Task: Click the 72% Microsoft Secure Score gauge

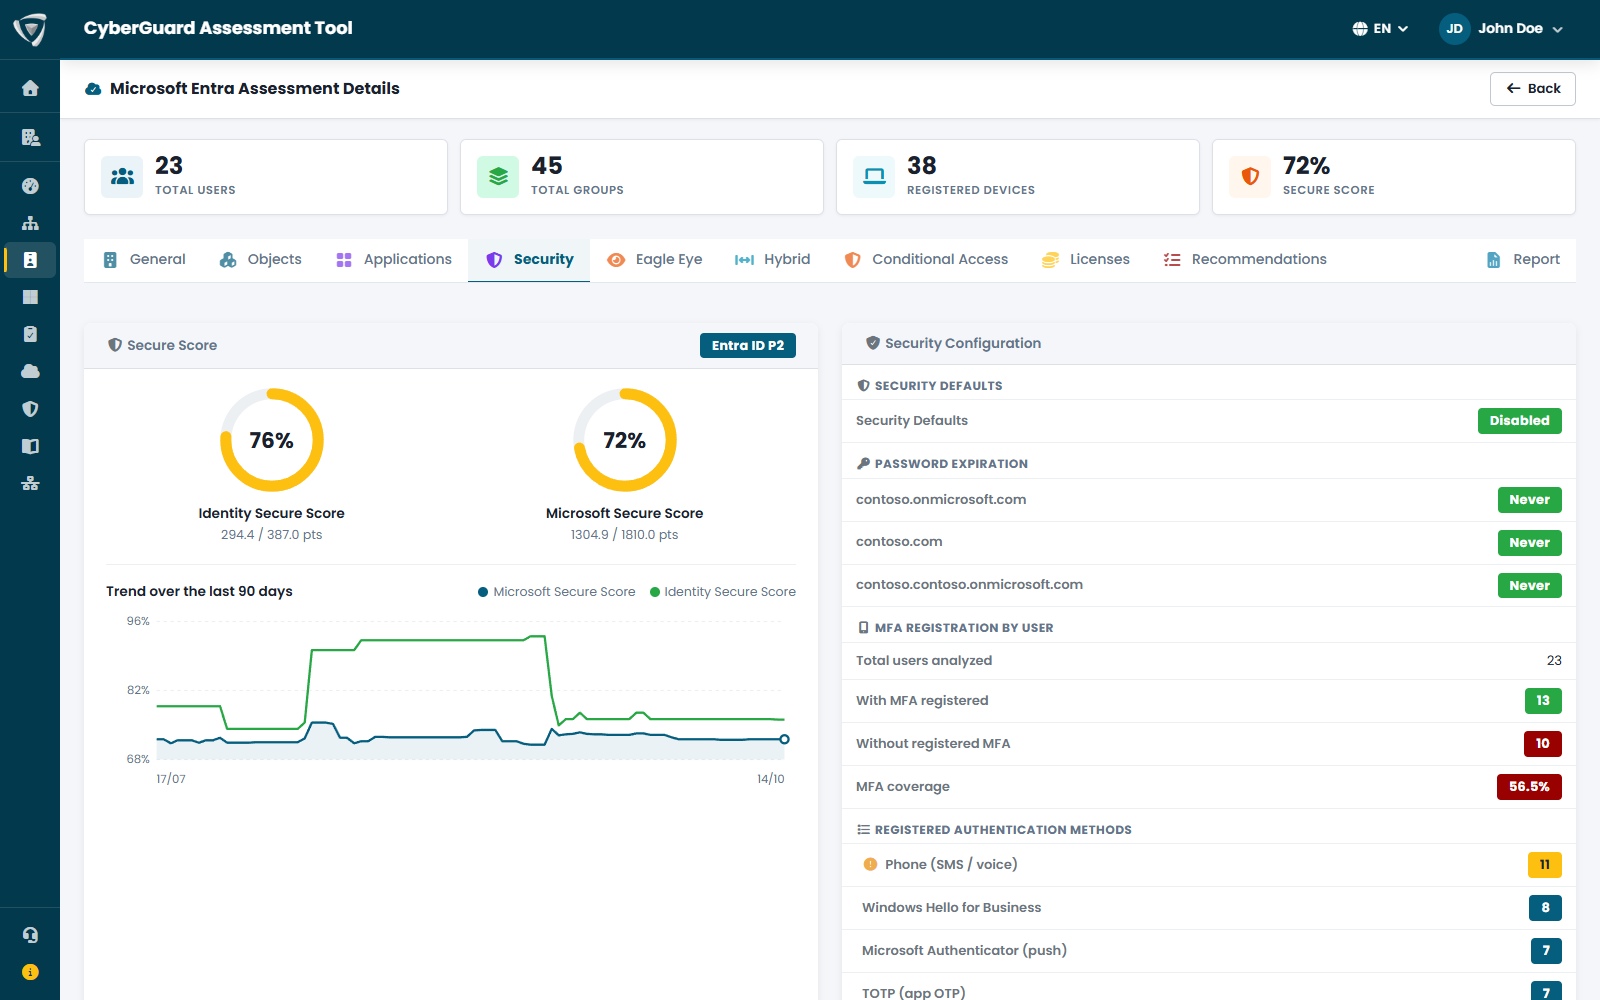Action: pos(625,440)
